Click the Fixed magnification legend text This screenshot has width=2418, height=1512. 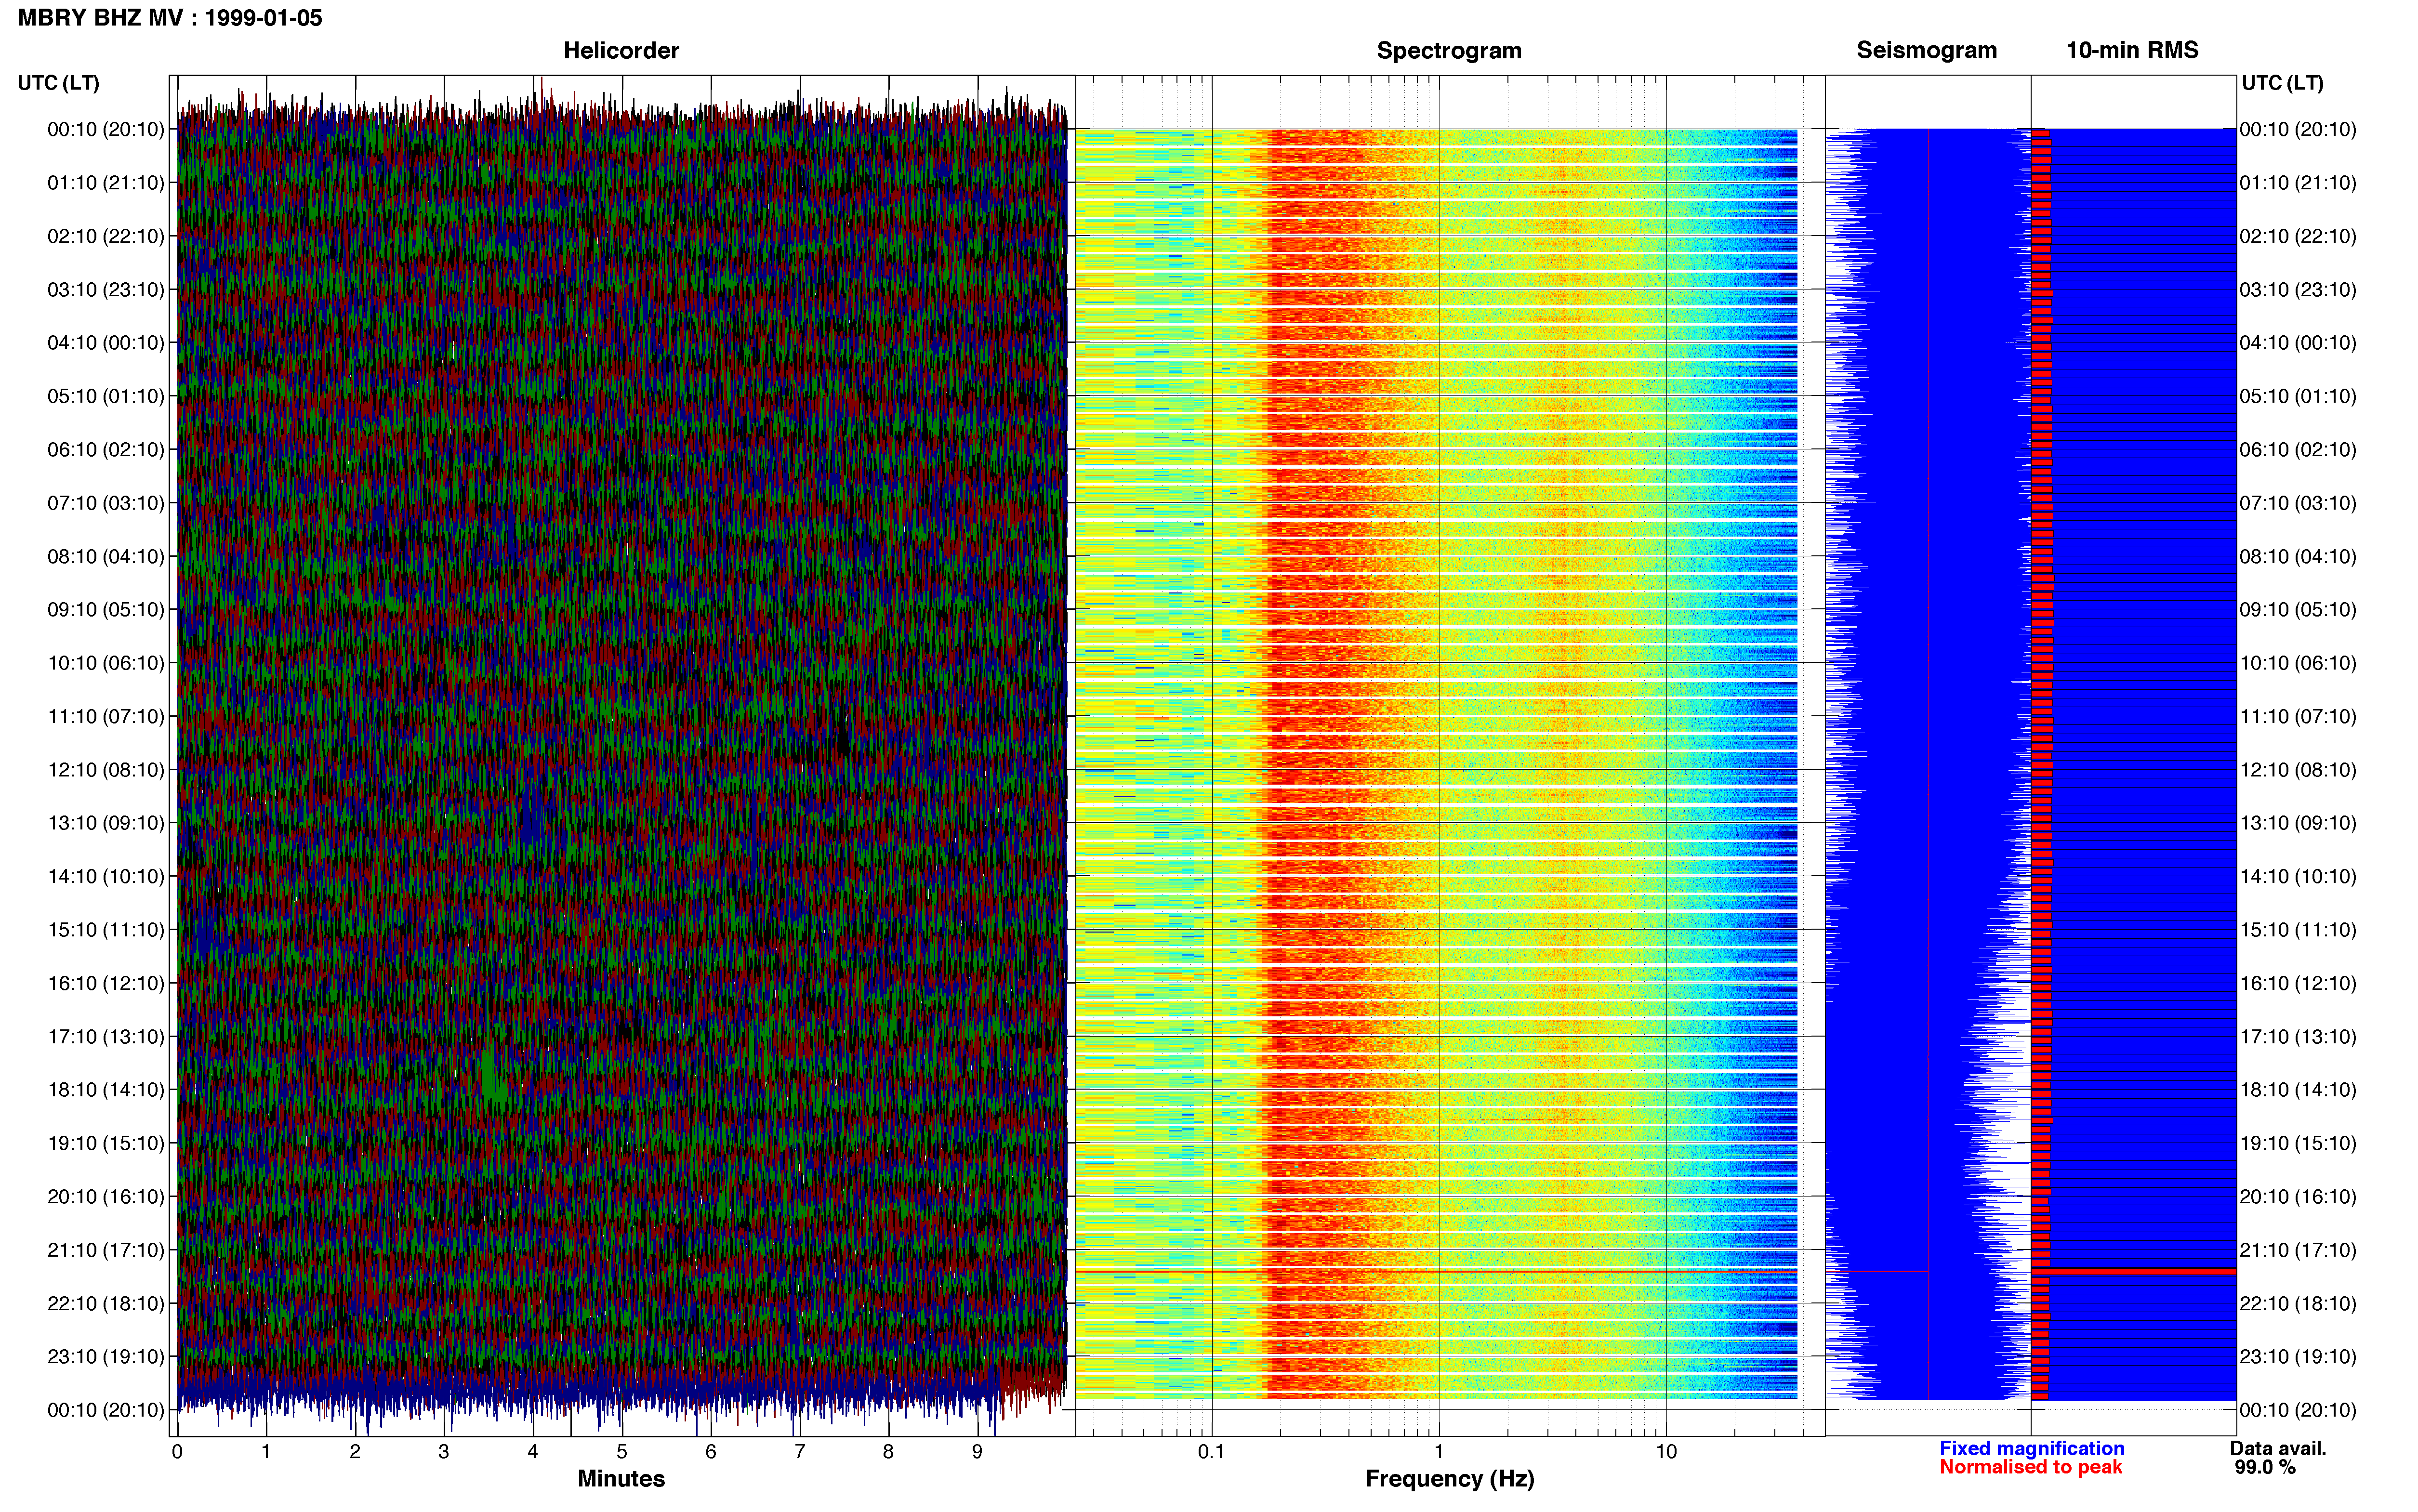click(x=2031, y=1448)
